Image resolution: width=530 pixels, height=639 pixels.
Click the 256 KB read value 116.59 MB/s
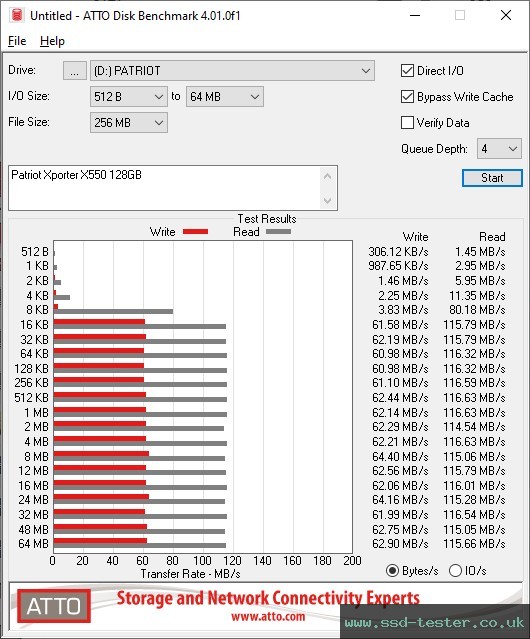pyautogui.click(x=474, y=383)
